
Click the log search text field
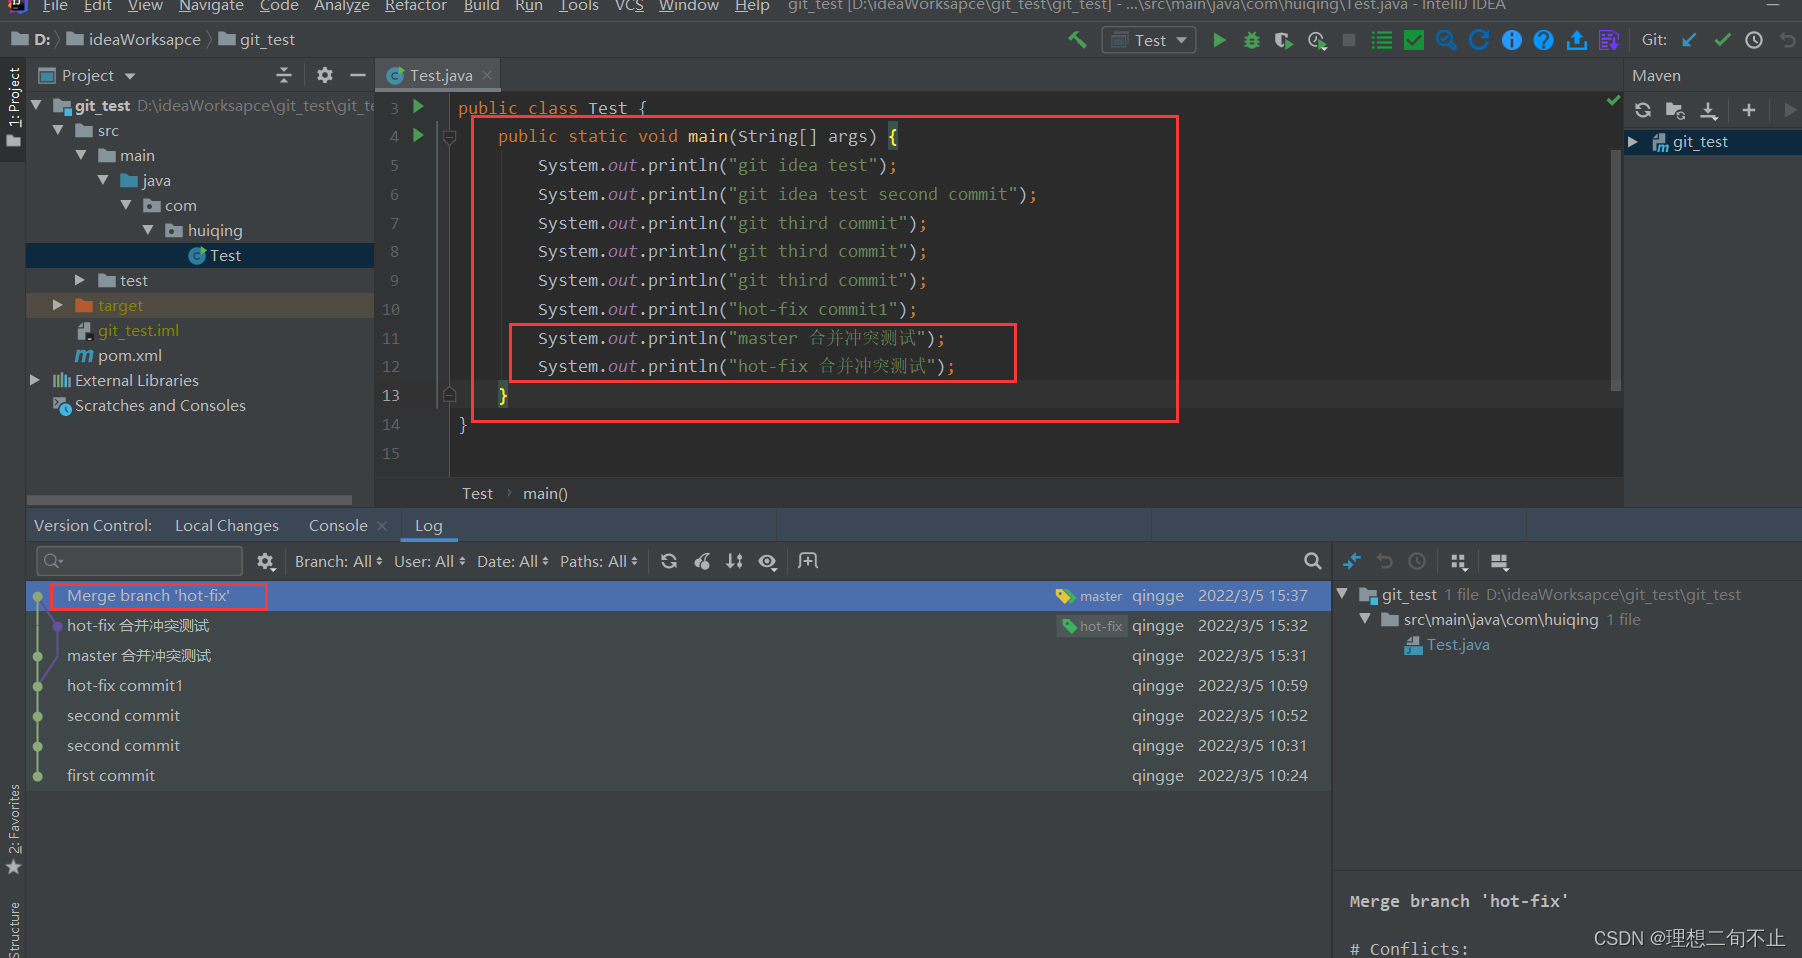(x=139, y=561)
